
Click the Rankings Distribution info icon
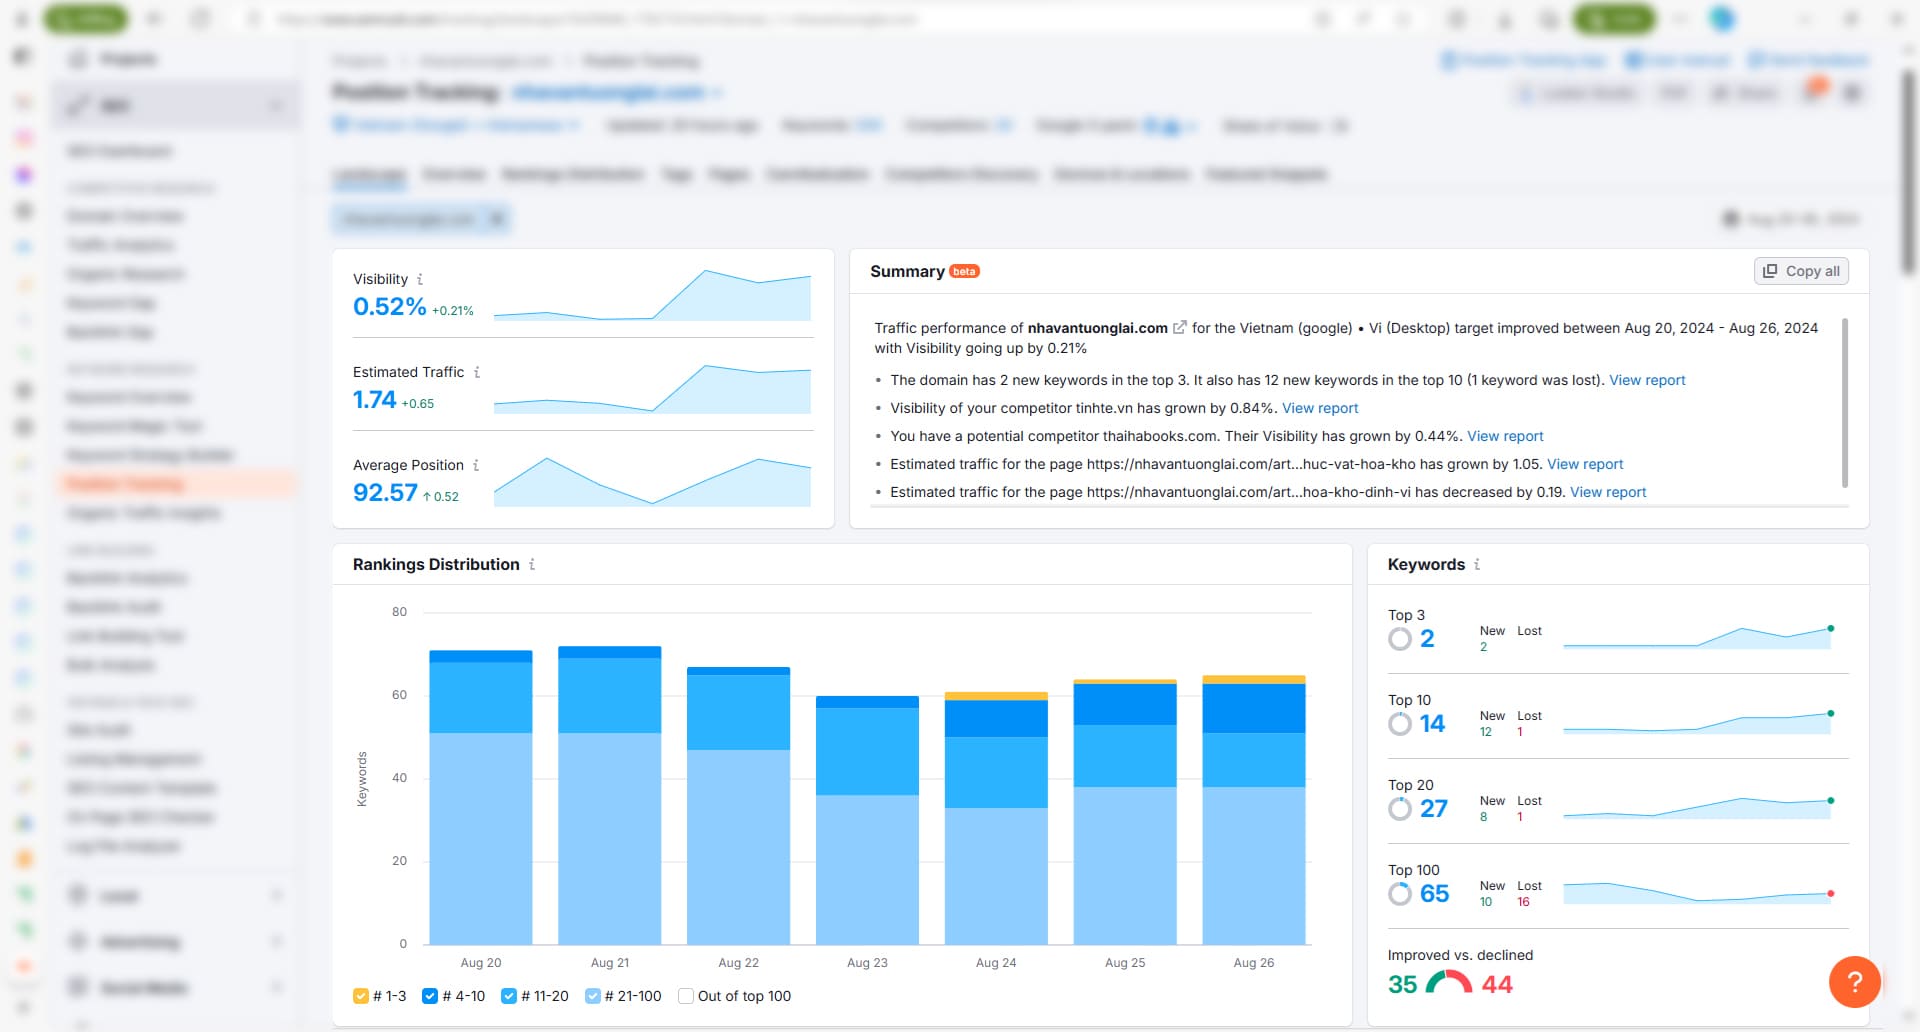pos(532,565)
